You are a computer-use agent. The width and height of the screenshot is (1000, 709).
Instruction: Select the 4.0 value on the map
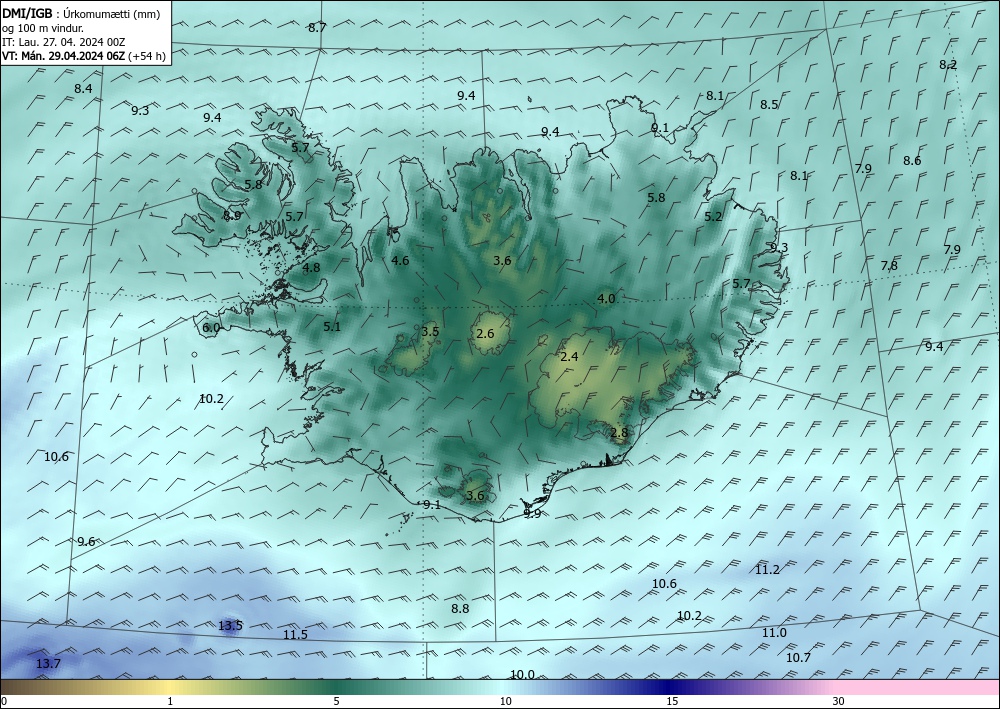tap(606, 298)
